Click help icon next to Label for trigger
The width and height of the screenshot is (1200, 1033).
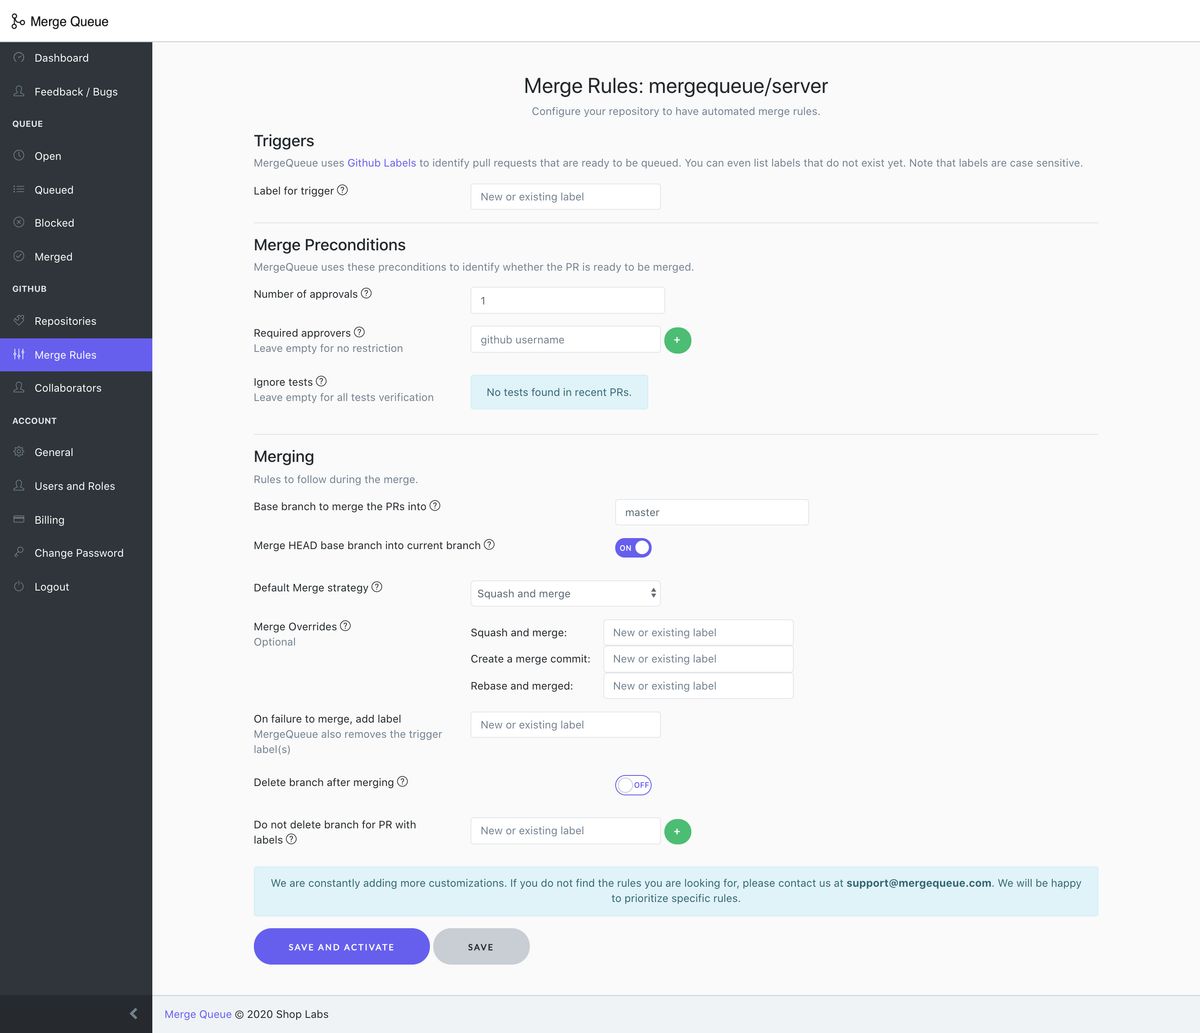coord(342,190)
